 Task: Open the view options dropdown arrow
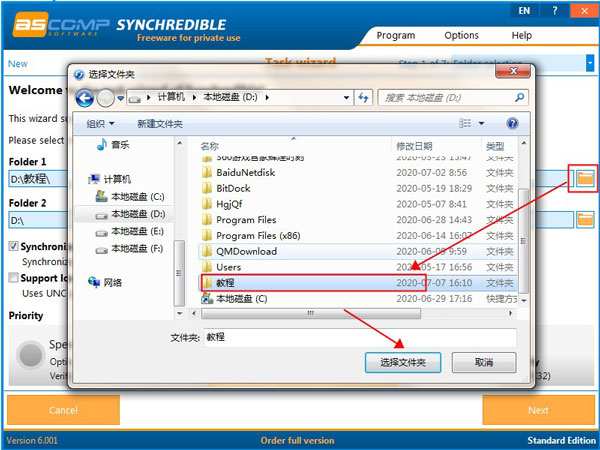[x=481, y=123]
